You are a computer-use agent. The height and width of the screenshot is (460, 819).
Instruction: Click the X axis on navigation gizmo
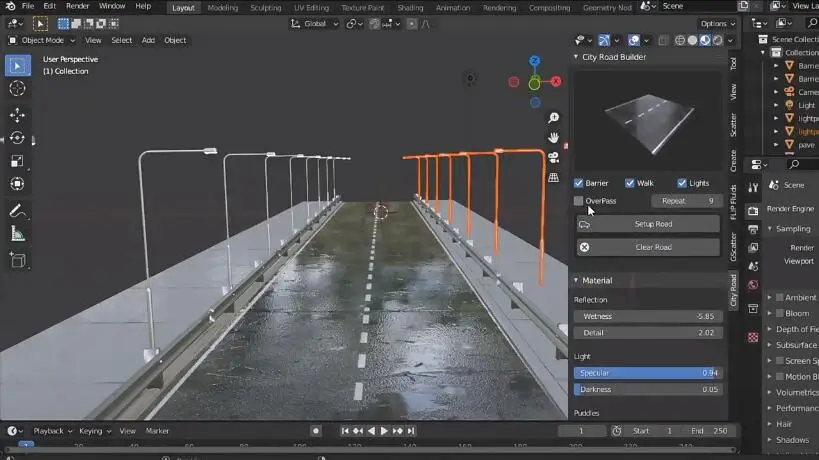click(x=556, y=81)
